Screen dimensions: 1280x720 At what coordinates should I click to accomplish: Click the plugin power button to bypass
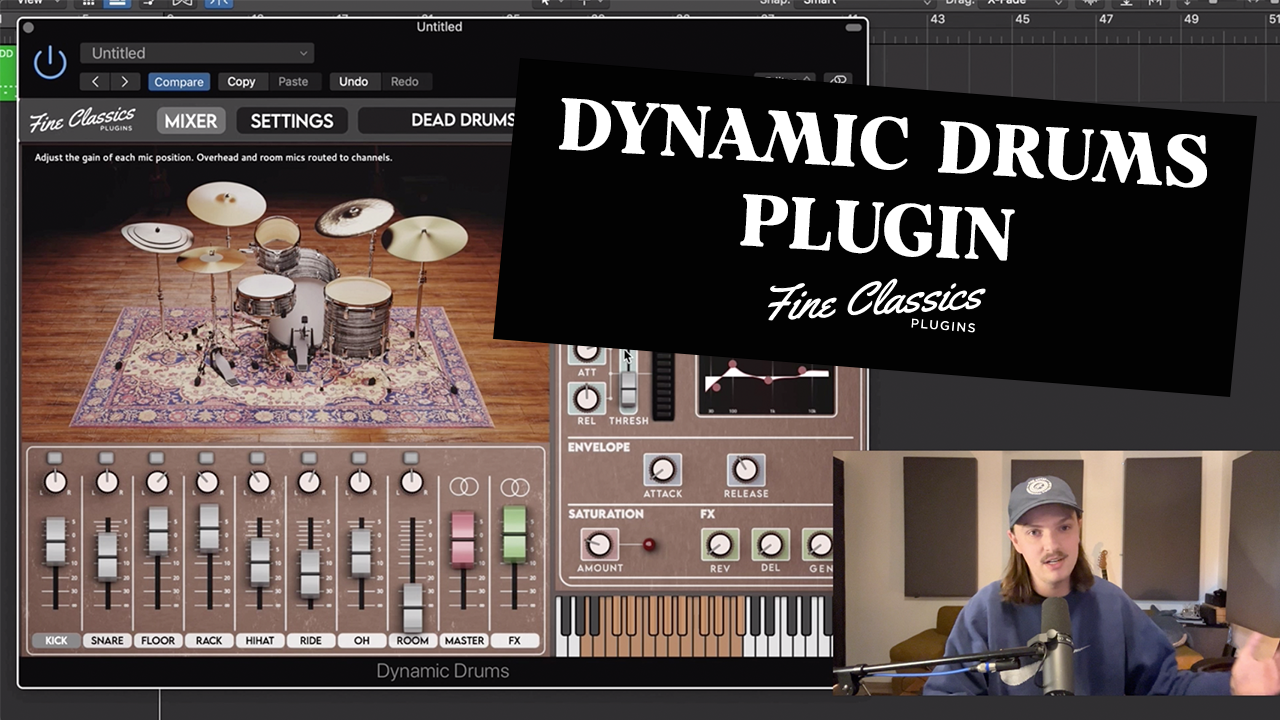click(x=49, y=61)
